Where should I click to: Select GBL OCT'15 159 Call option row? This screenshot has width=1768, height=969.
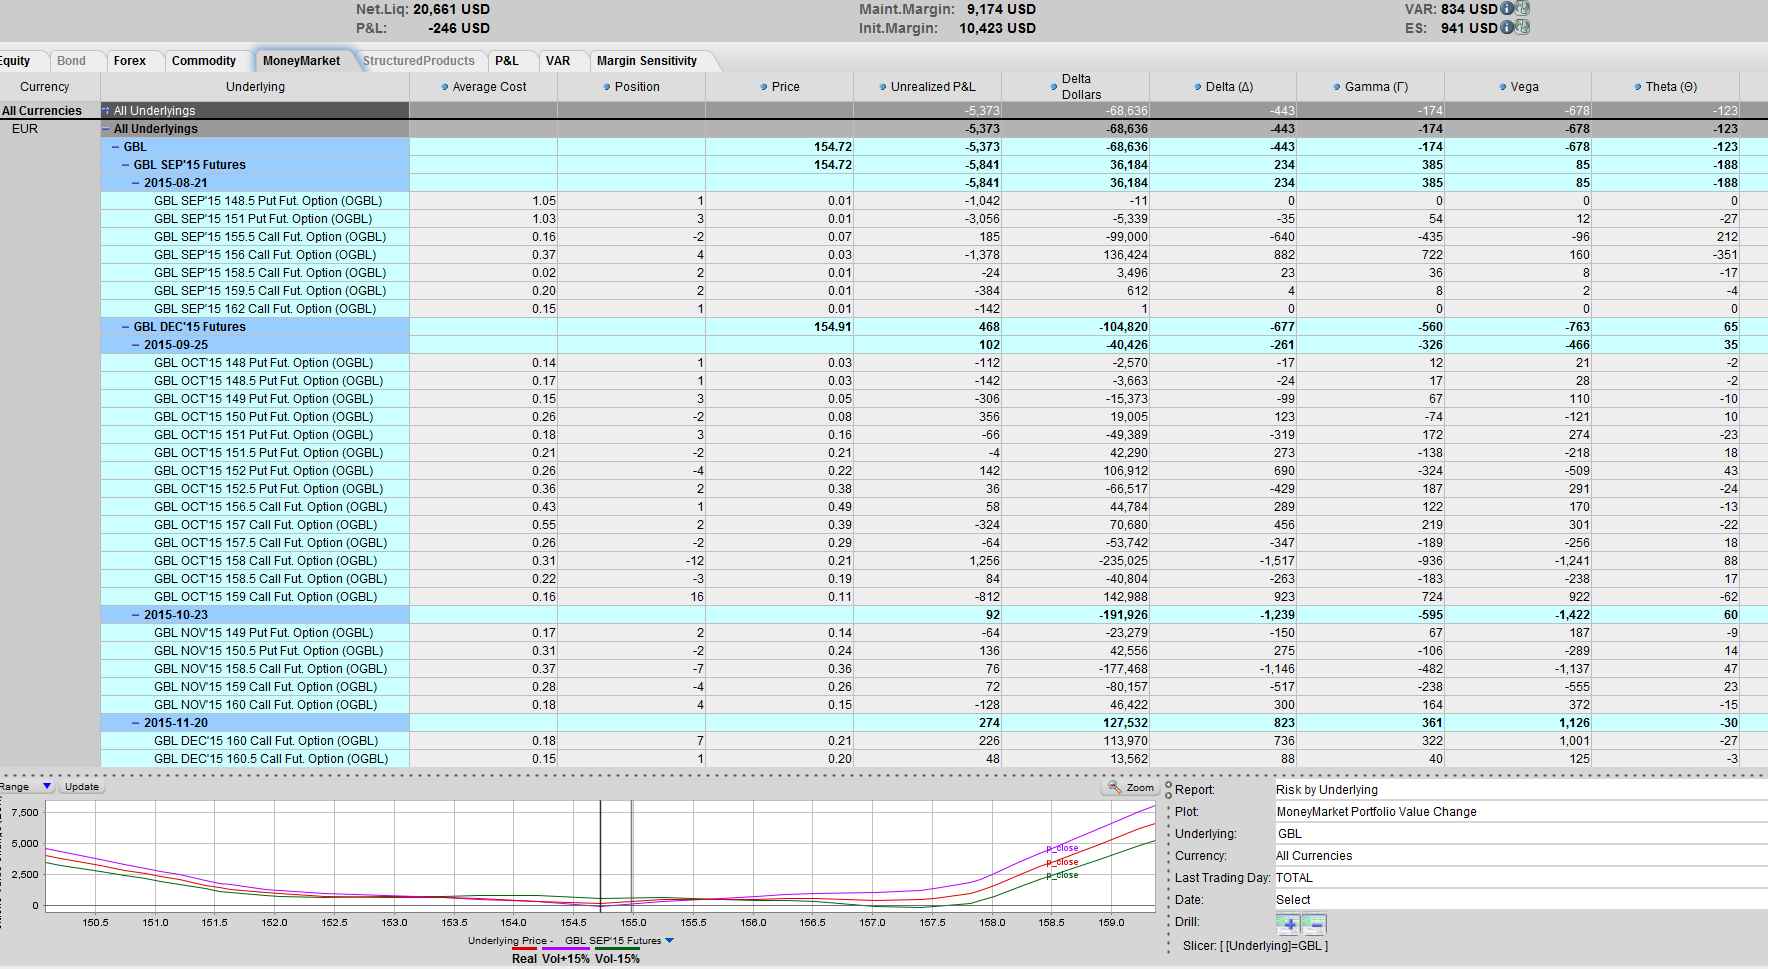(x=934, y=597)
